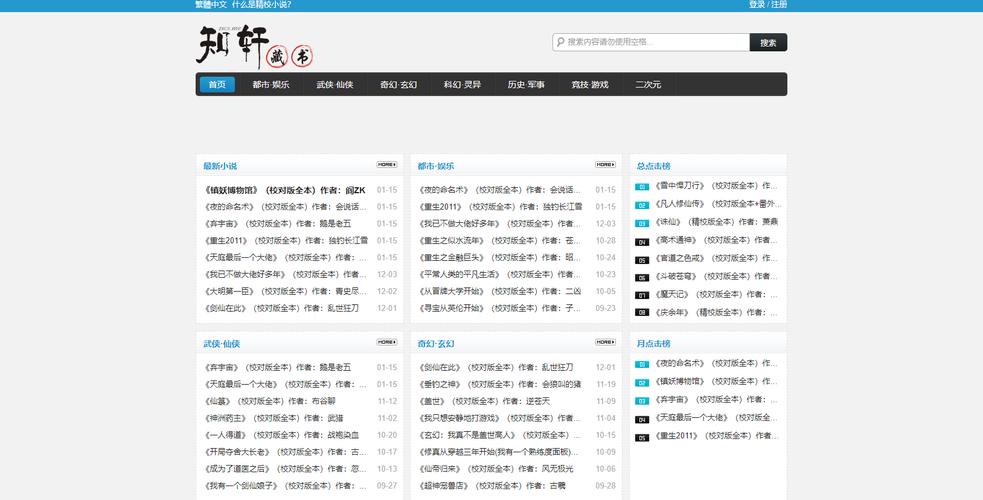Open MORE for 武侠·仙侠 section
Image resolution: width=983 pixels, height=500 pixels.
387,342
